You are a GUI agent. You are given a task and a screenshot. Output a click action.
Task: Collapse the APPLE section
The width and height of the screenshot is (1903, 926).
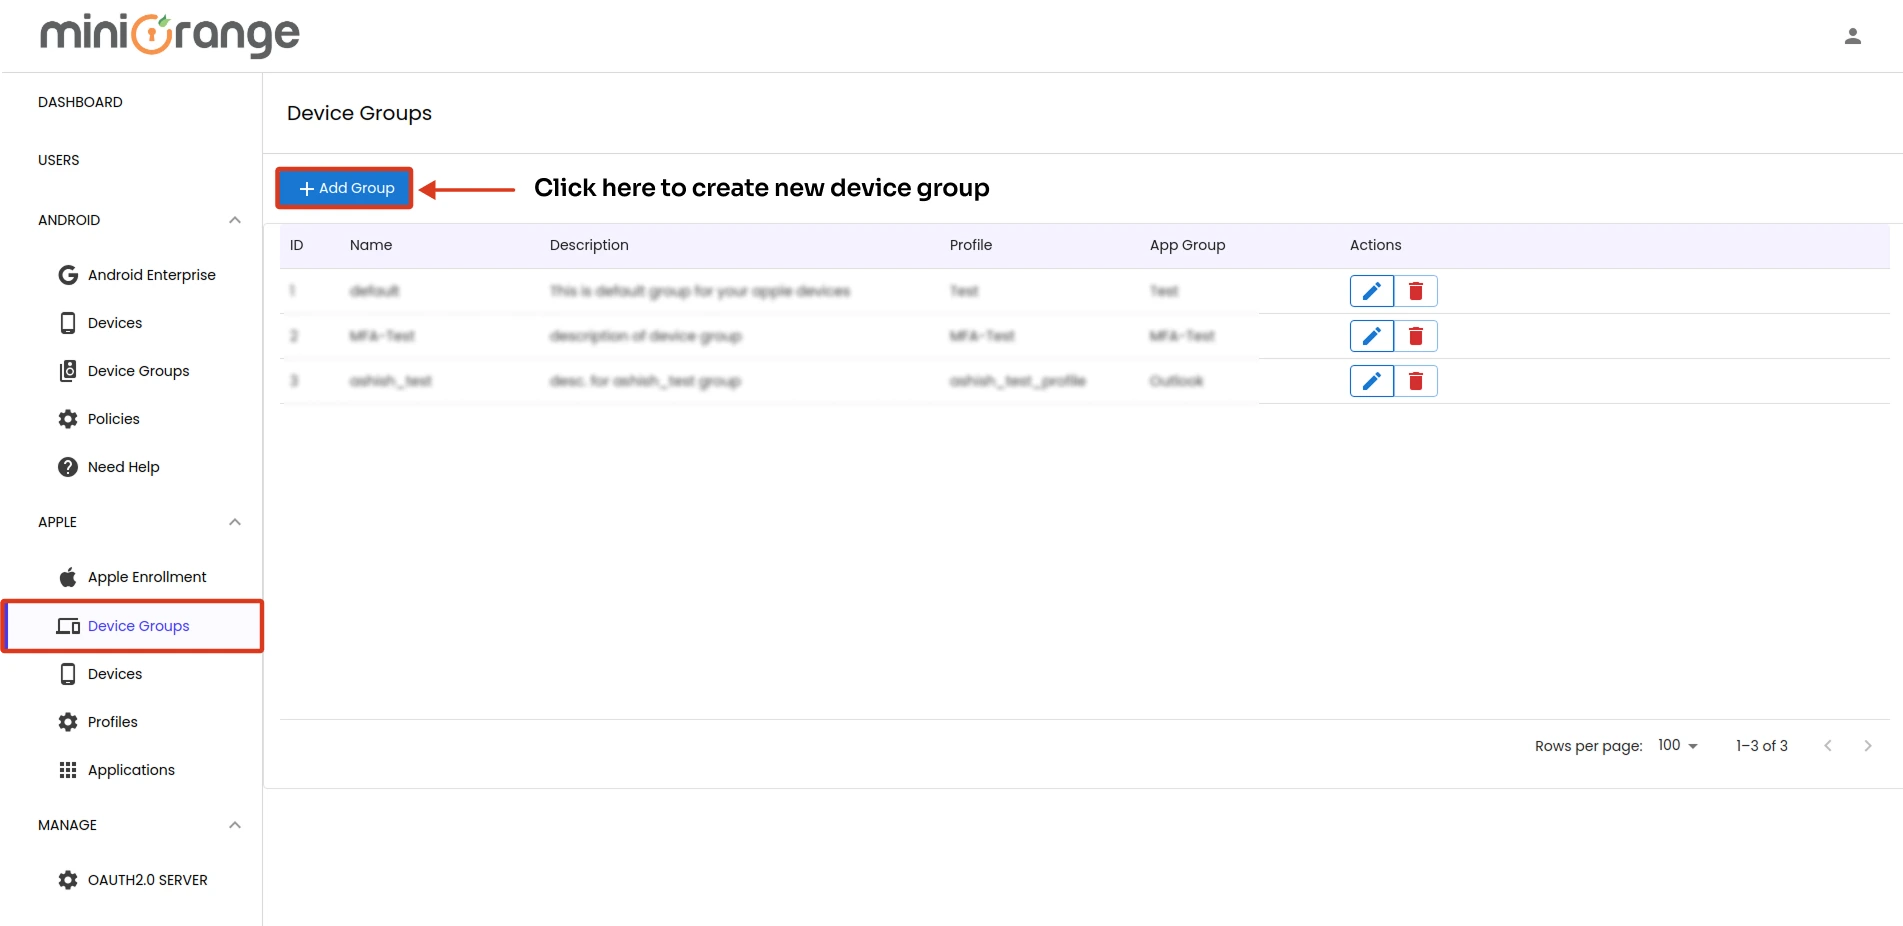234,521
